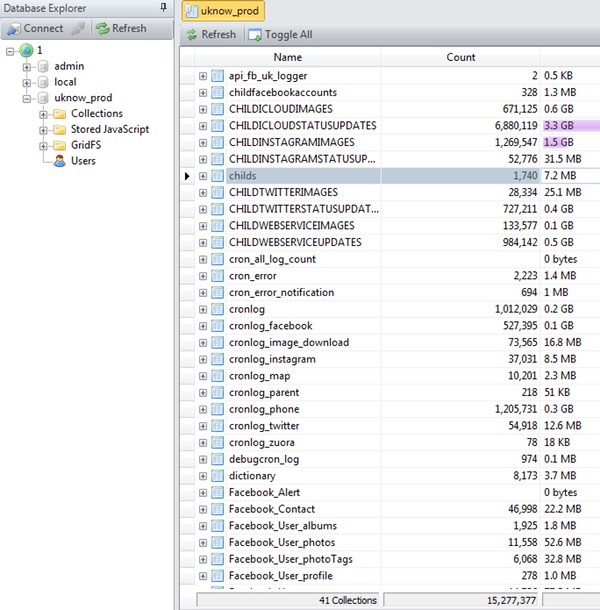This screenshot has width=600, height=610.
Task: Click the Users person icon
Action: click(x=60, y=161)
